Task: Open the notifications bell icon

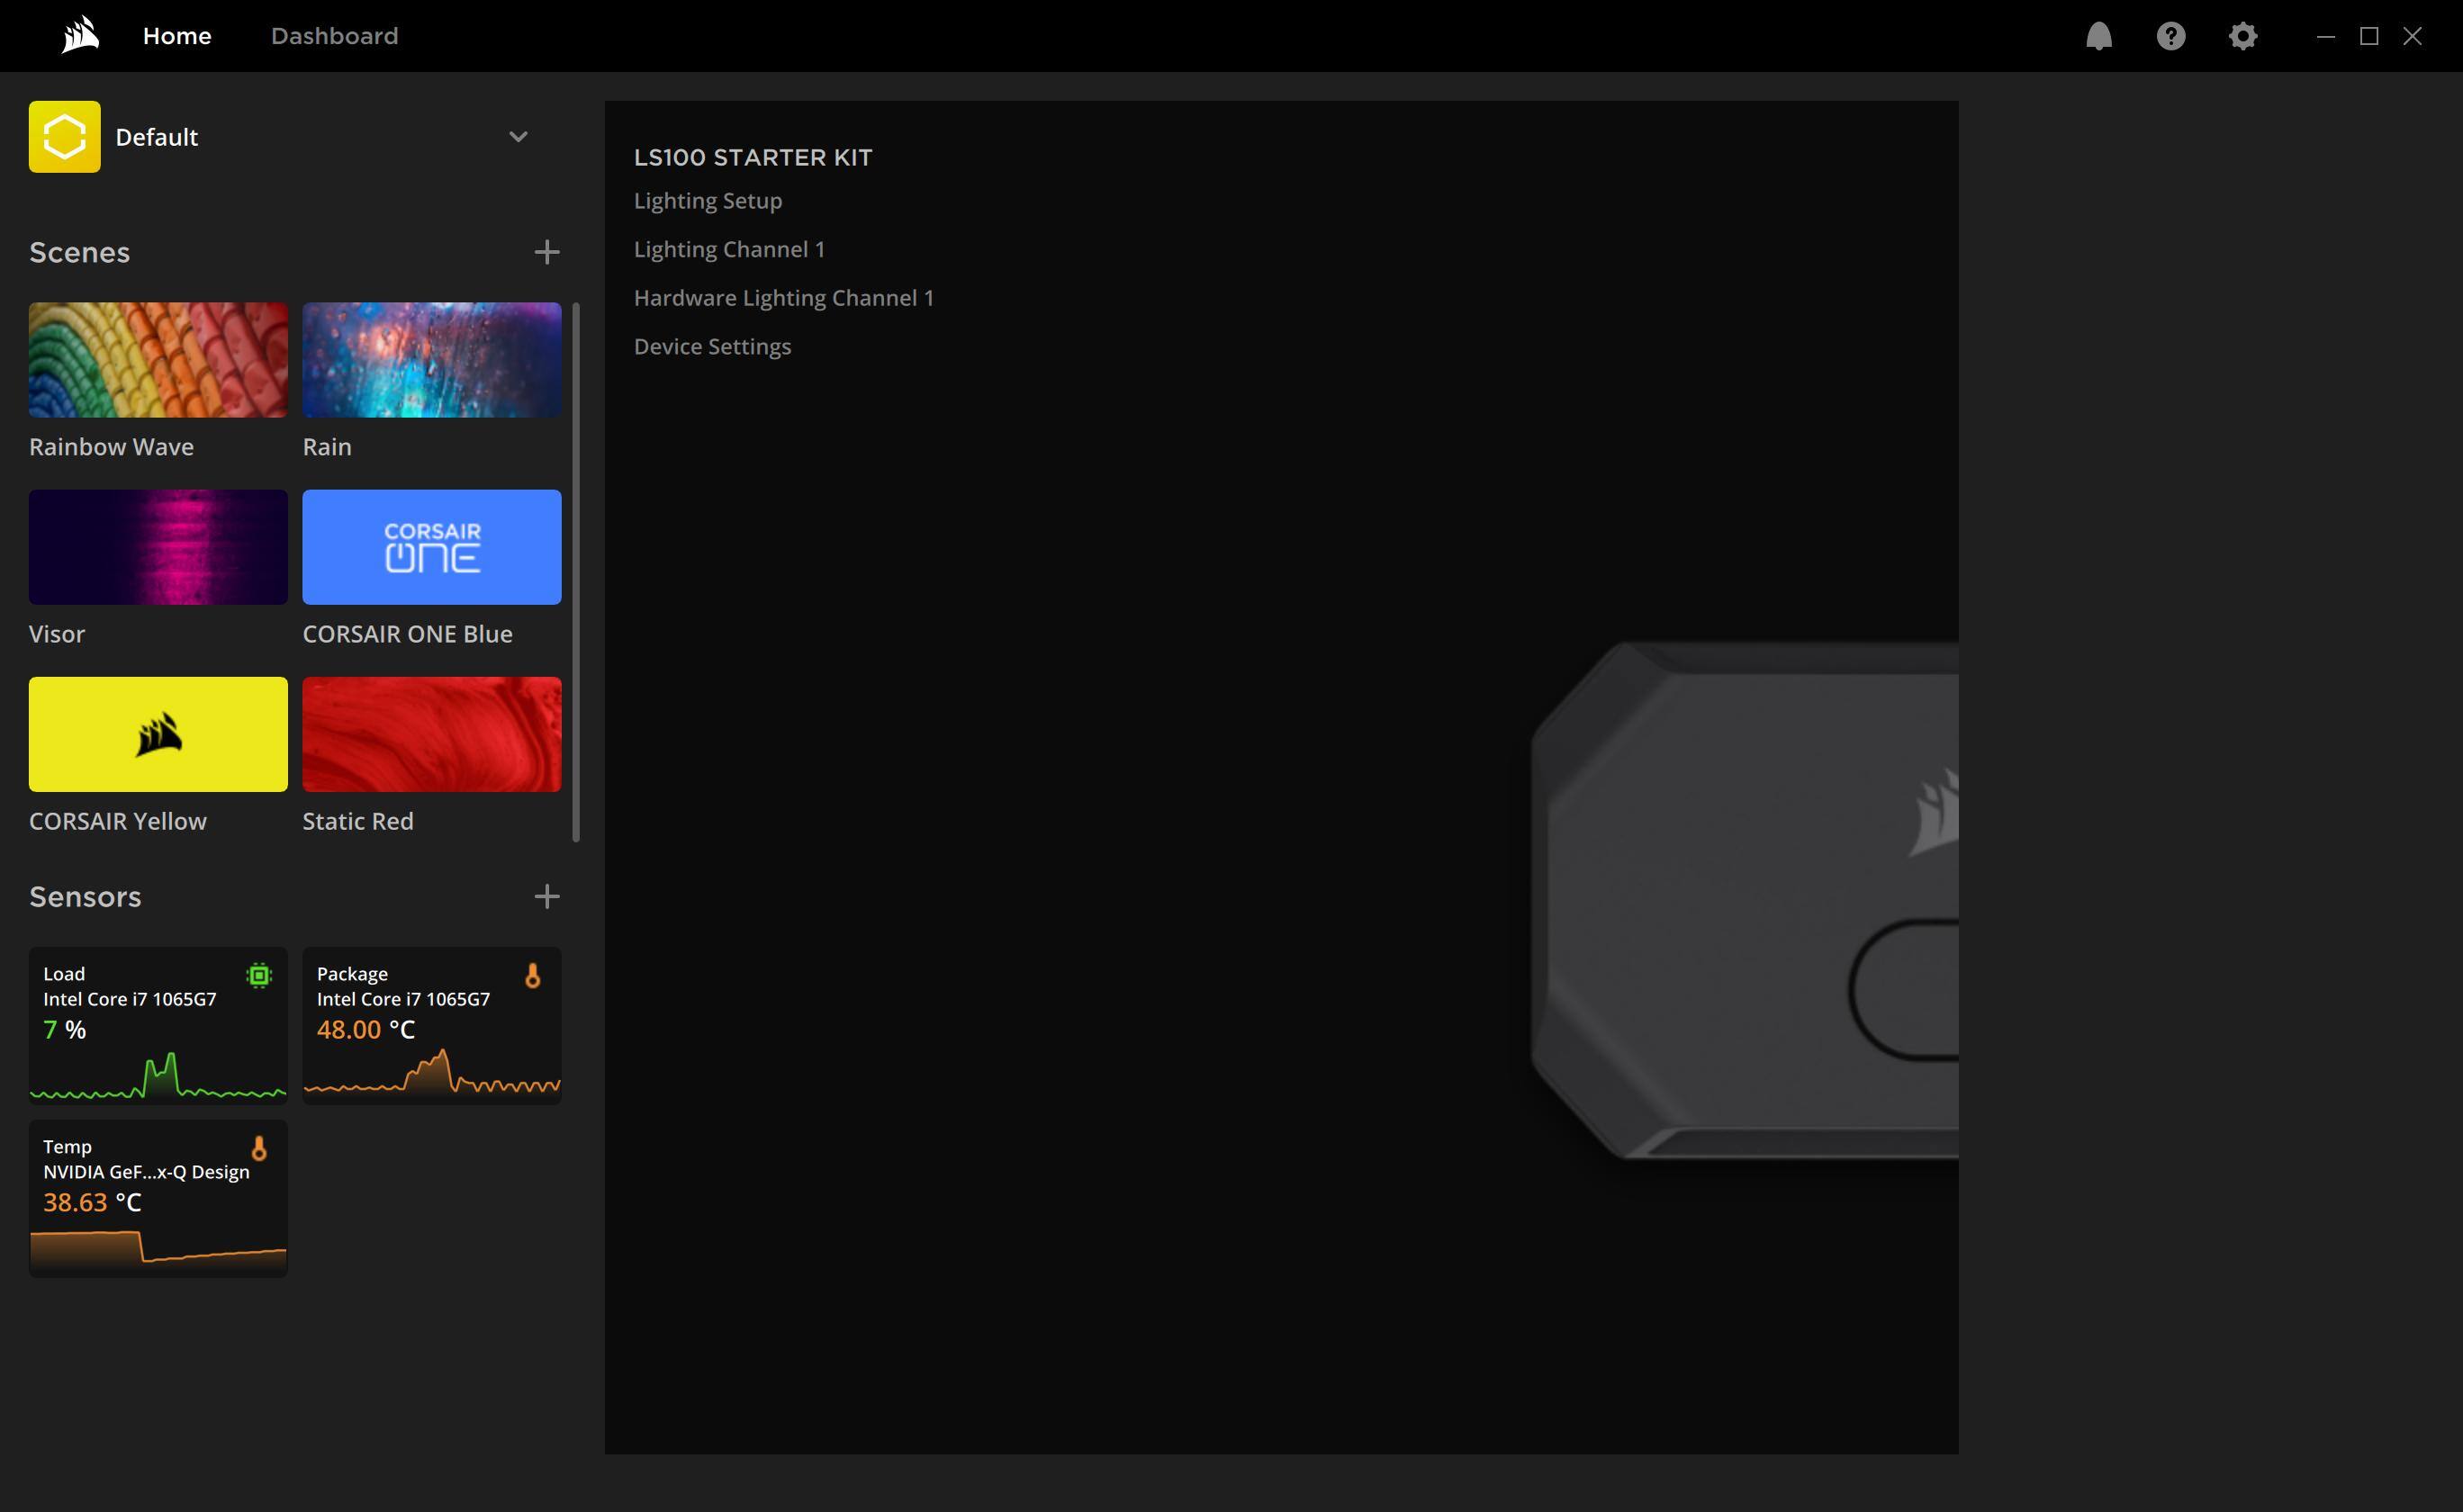Action: point(2098,36)
